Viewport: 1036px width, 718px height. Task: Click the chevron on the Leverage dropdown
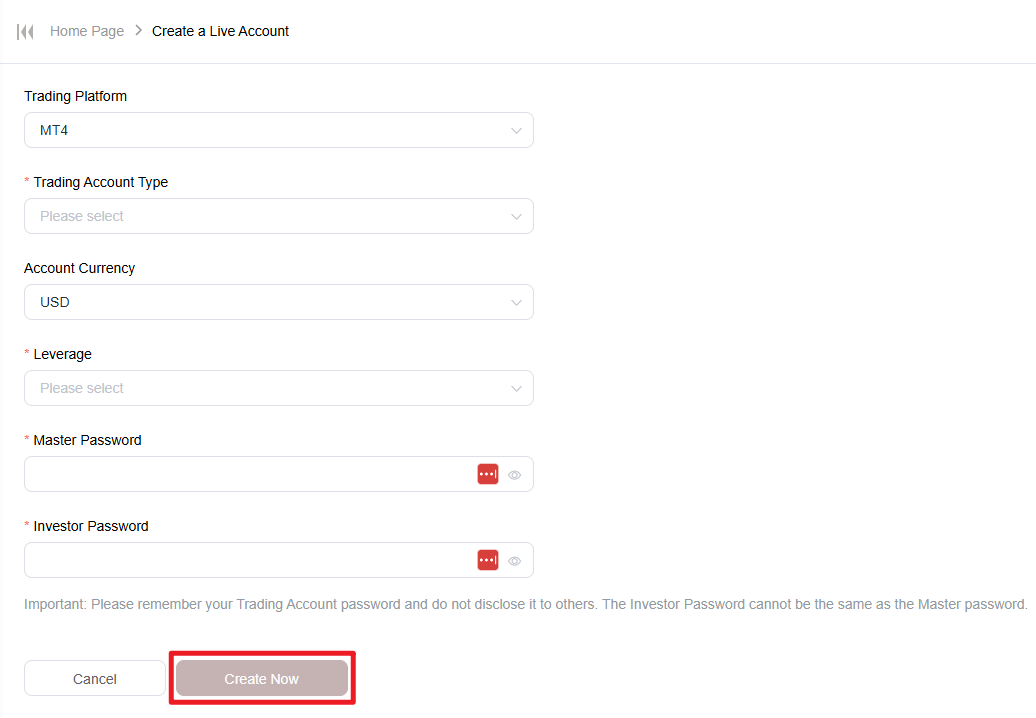click(516, 388)
